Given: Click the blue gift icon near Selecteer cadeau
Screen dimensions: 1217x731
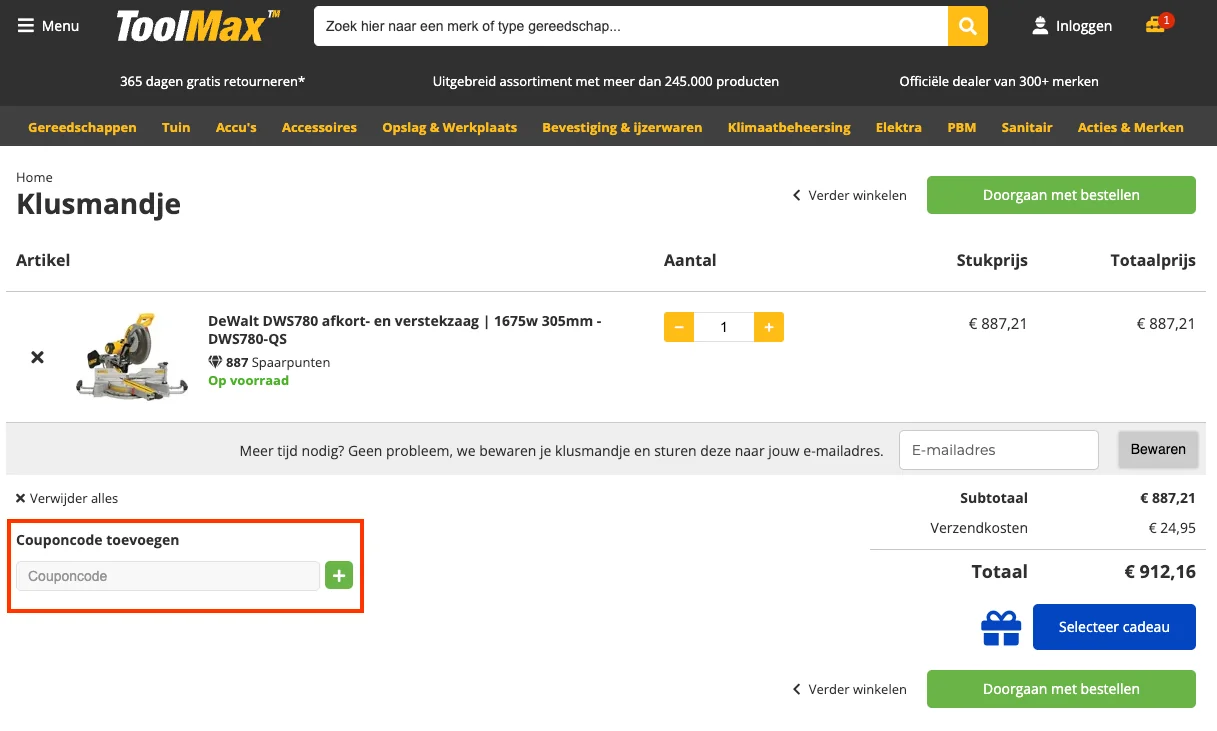Looking at the screenshot, I should coord(1000,627).
